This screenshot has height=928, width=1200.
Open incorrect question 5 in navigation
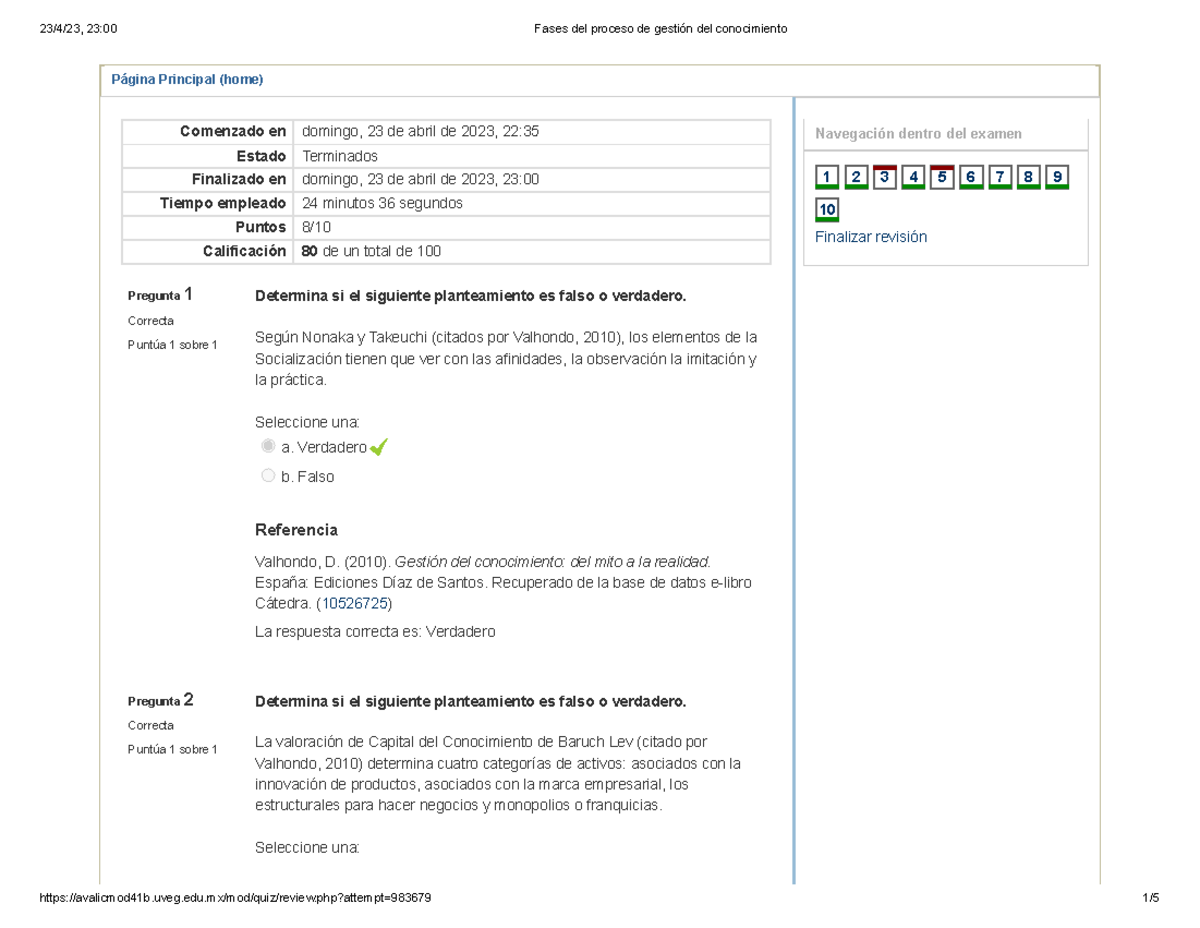click(942, 178)
